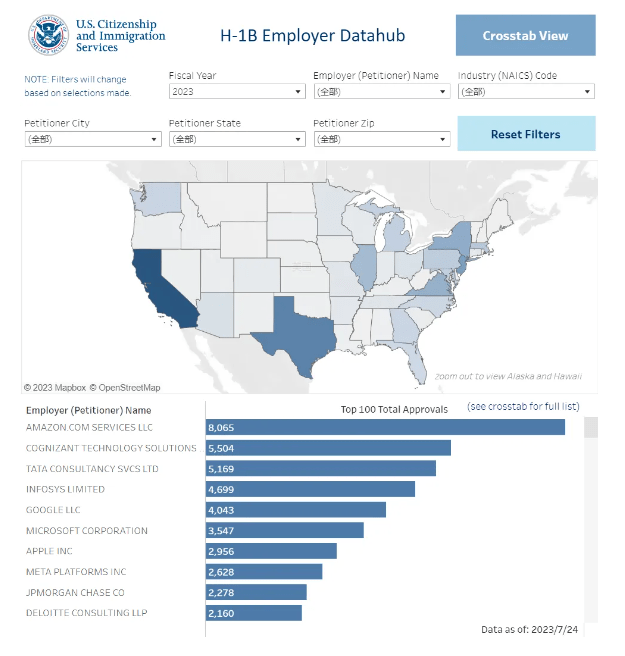Open the Petitioner State dropdown
This screenshot has width=625, height=656.
[x=237, y=139]
